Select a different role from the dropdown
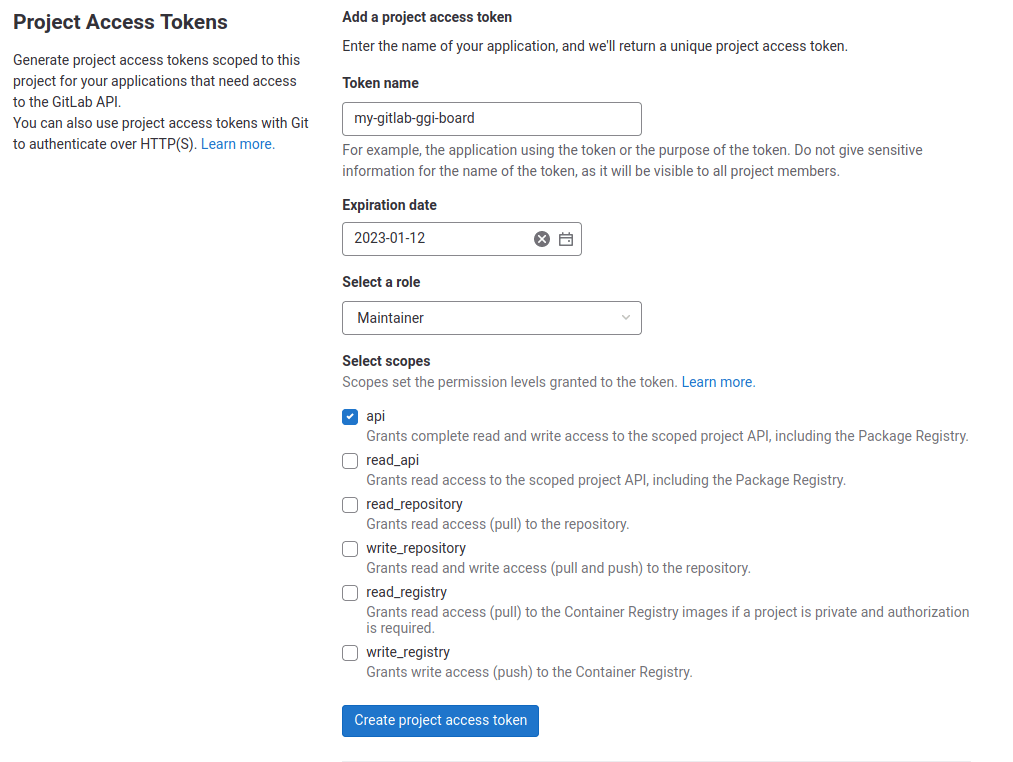The height and width of the screenshot is (762, 1013). (x=491, y=317)
